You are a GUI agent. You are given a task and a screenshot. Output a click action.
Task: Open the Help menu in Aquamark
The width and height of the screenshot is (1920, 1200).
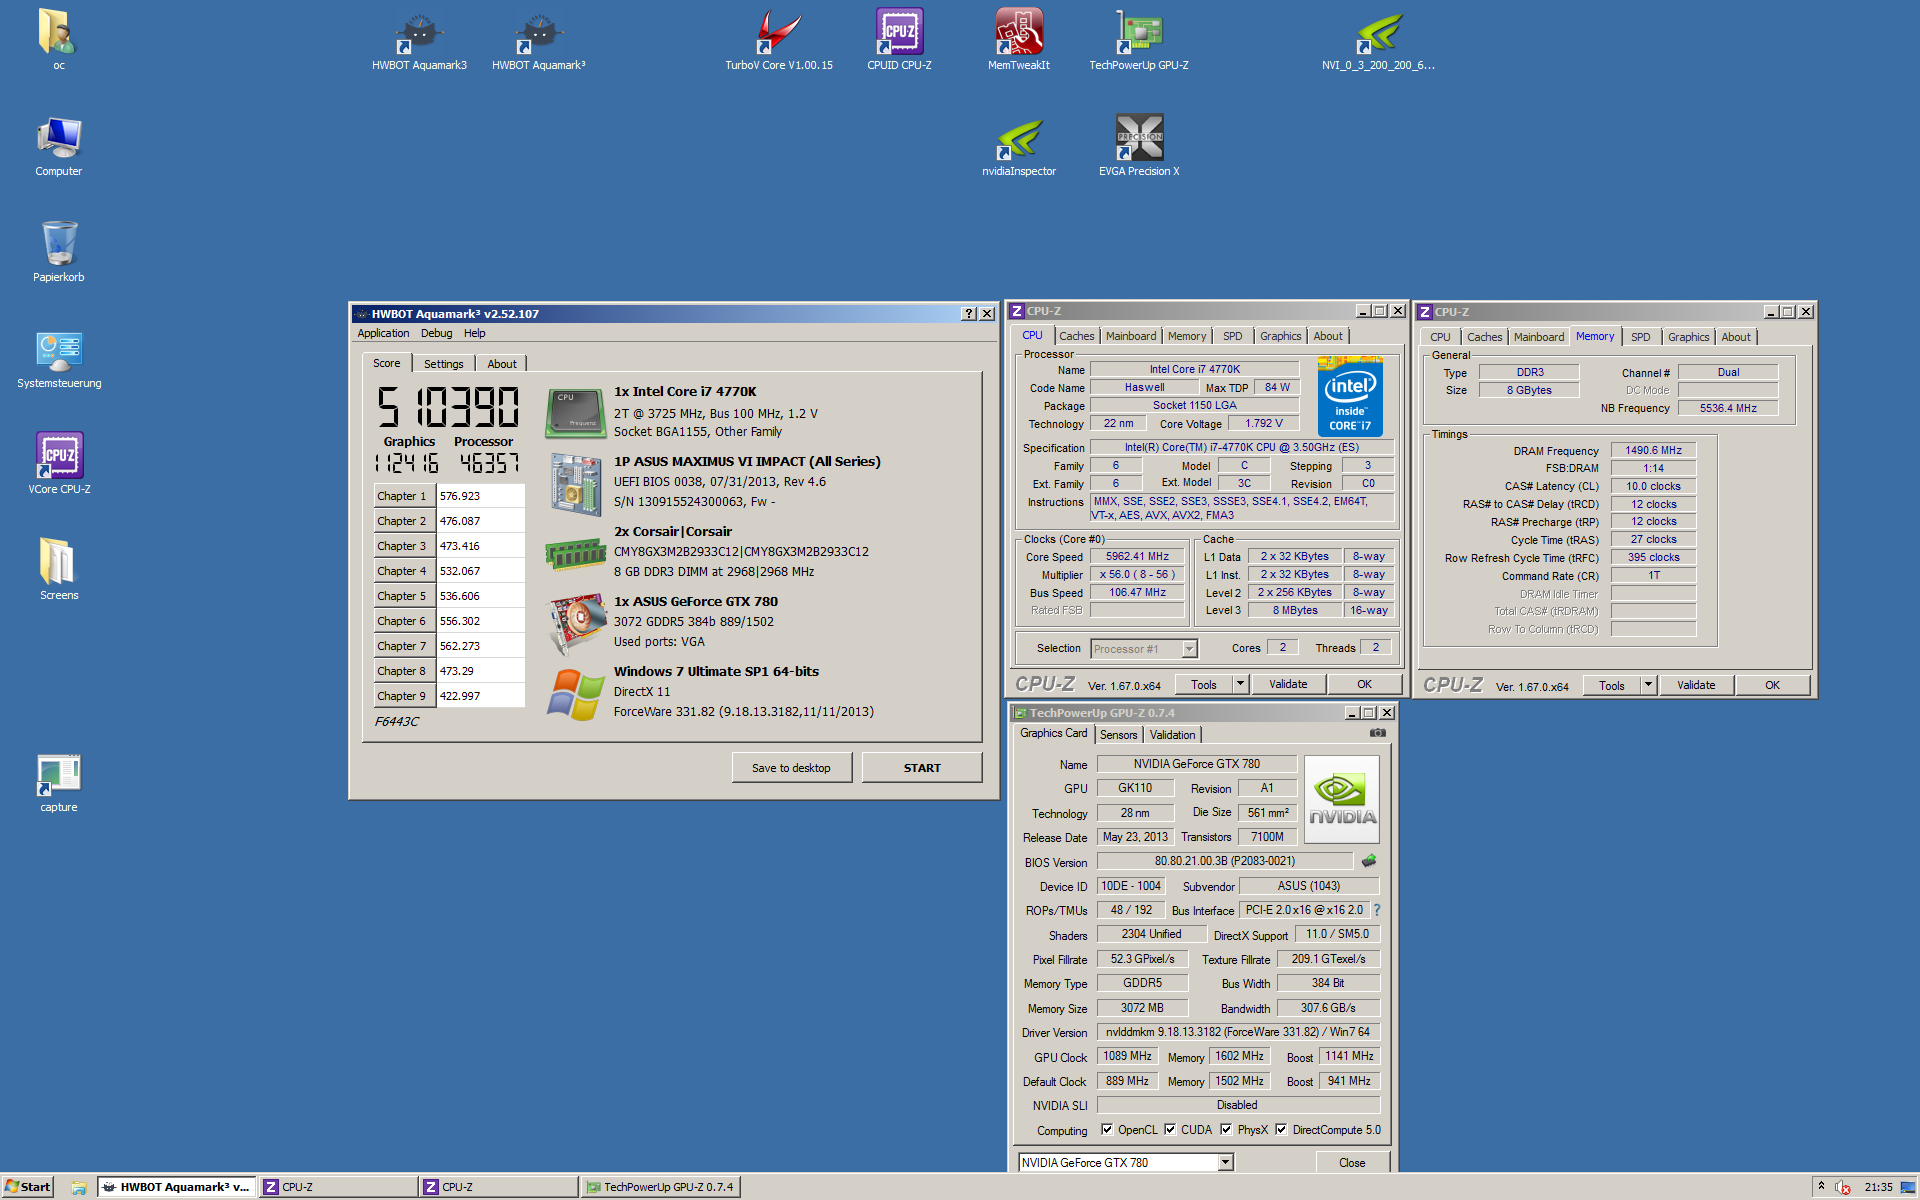475,334
